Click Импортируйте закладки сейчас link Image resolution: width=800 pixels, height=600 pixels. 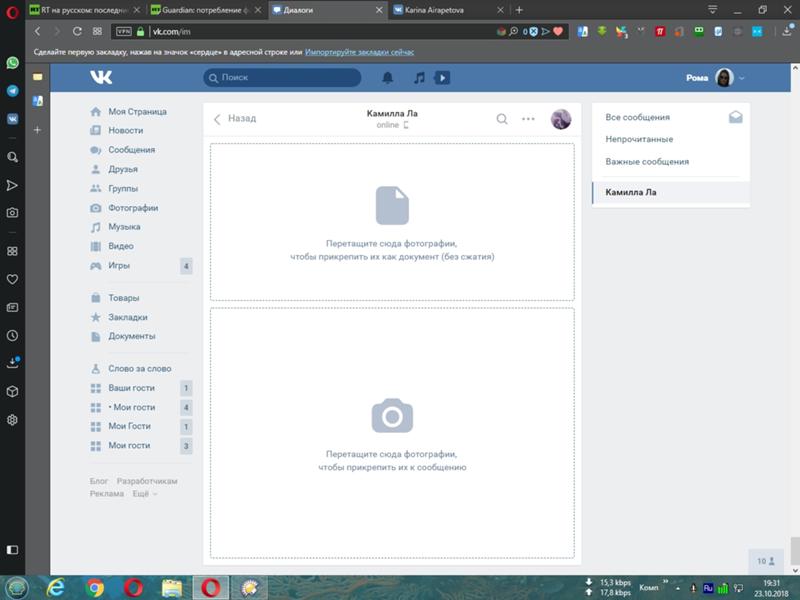(359, 52)
